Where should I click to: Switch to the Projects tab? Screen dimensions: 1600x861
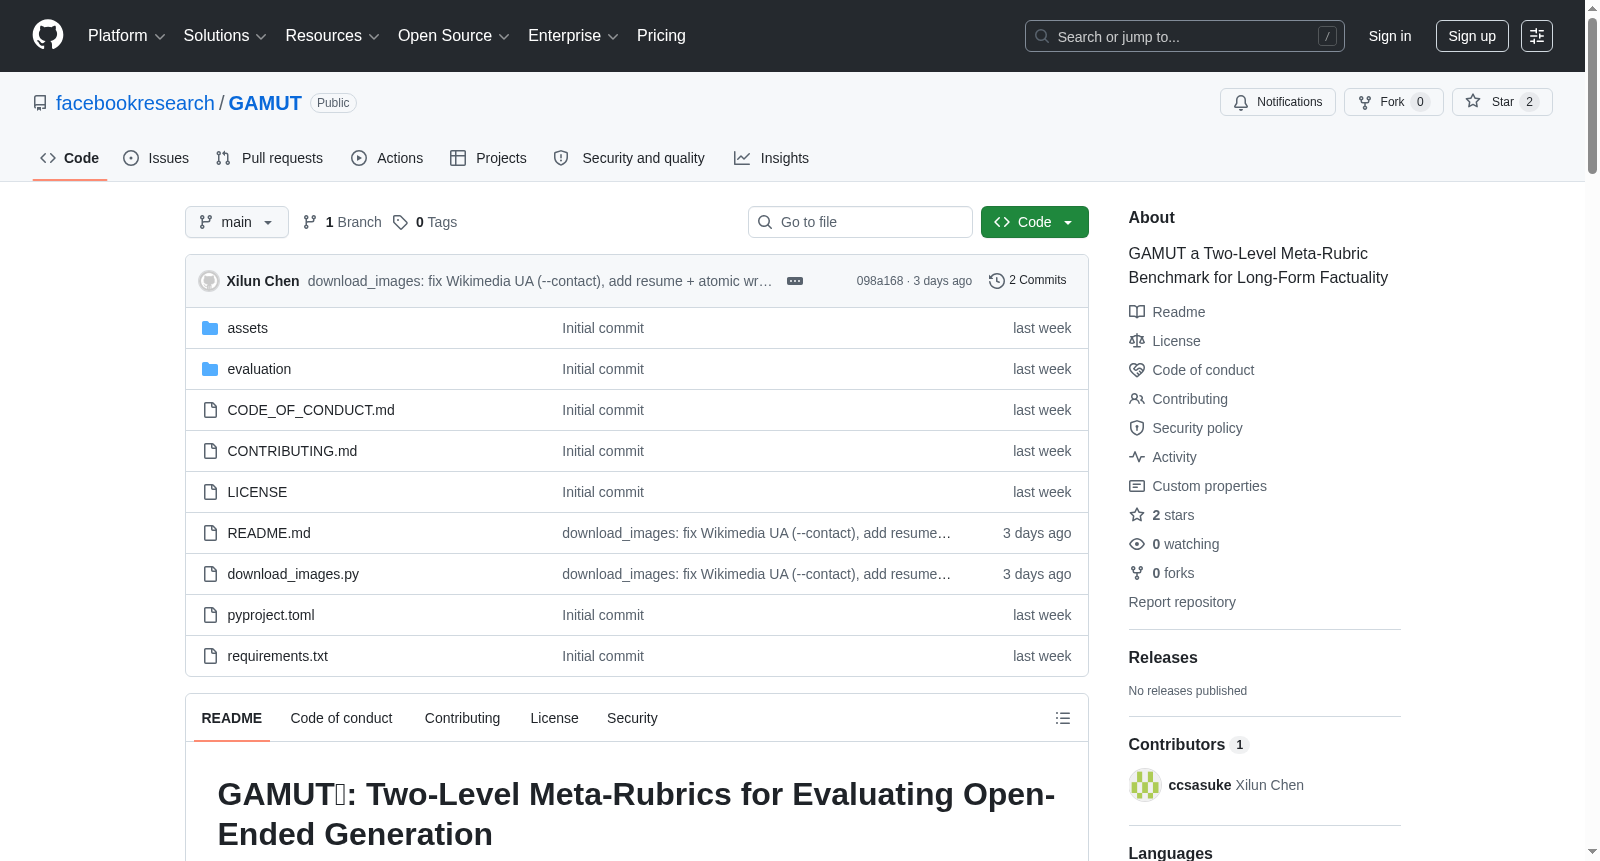pyautogui.click(x=488, y=158)
